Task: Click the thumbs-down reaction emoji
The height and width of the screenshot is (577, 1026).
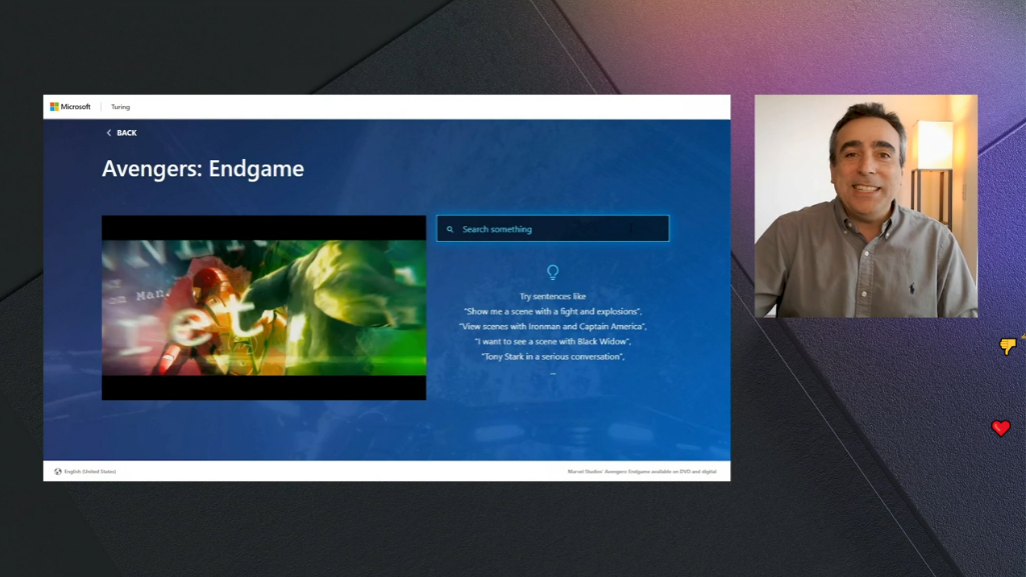Action: [x=1008, y=345]
